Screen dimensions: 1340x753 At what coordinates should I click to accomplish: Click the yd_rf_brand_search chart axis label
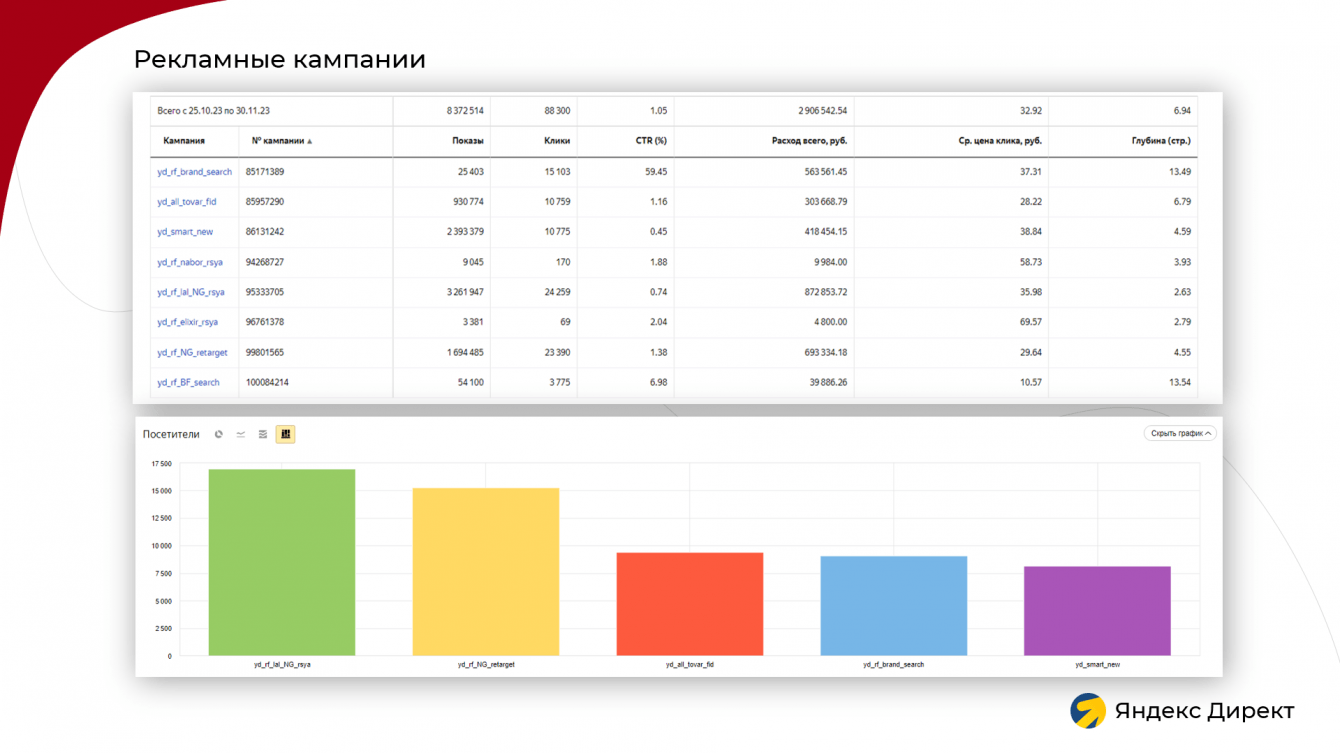coord(894,664)
